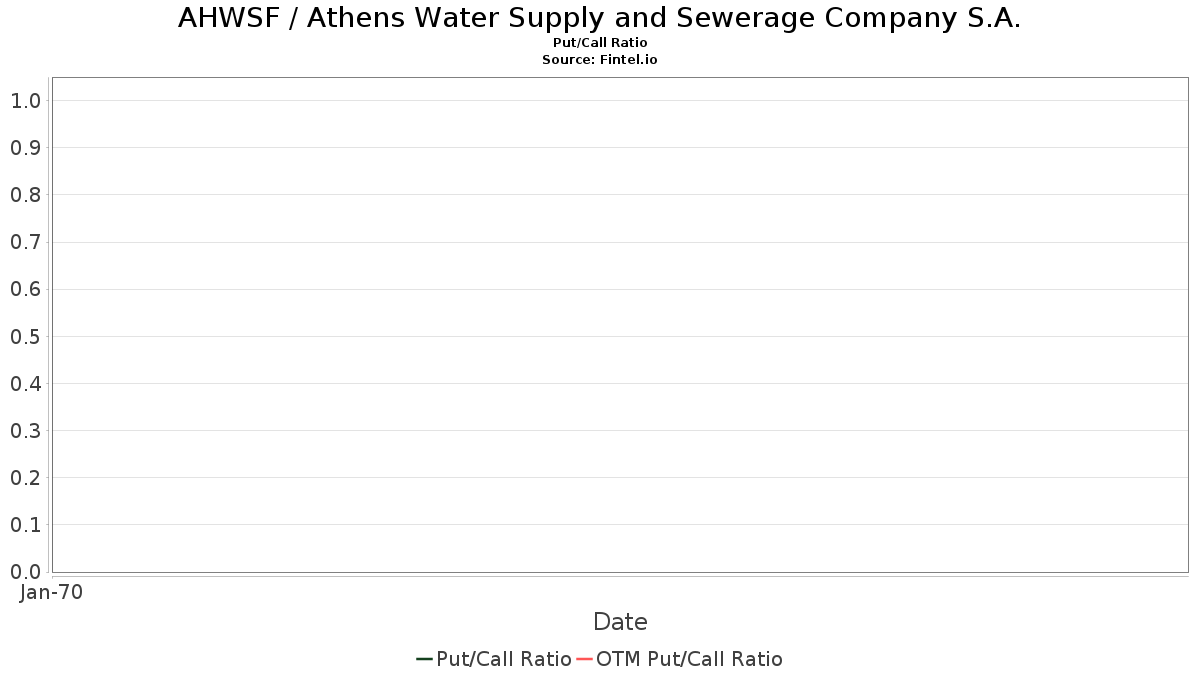Click the 0.8 y-axis tick label

26,195
